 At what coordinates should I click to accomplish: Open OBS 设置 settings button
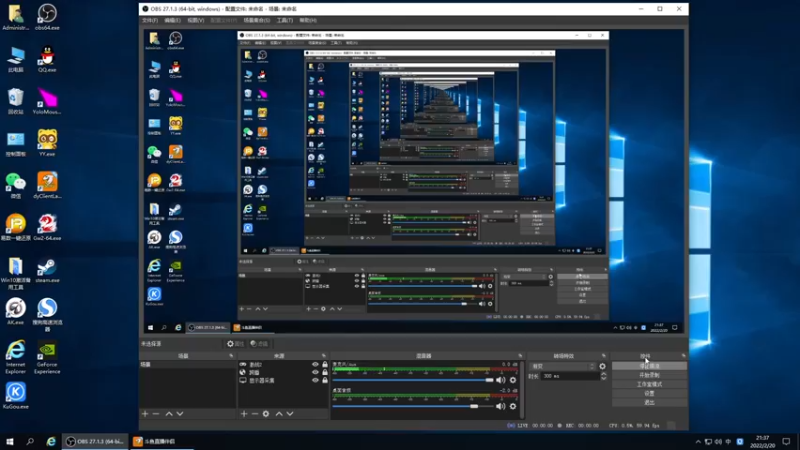coord(649,393)
